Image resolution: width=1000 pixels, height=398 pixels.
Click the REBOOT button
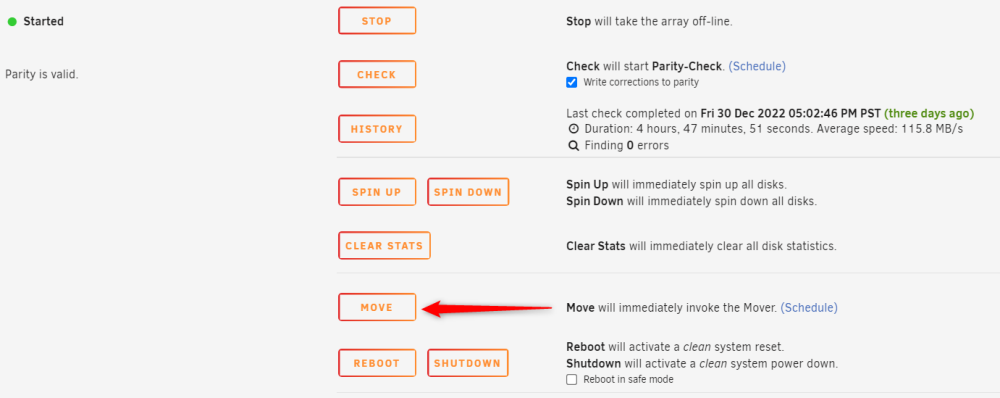coord(377,362)
